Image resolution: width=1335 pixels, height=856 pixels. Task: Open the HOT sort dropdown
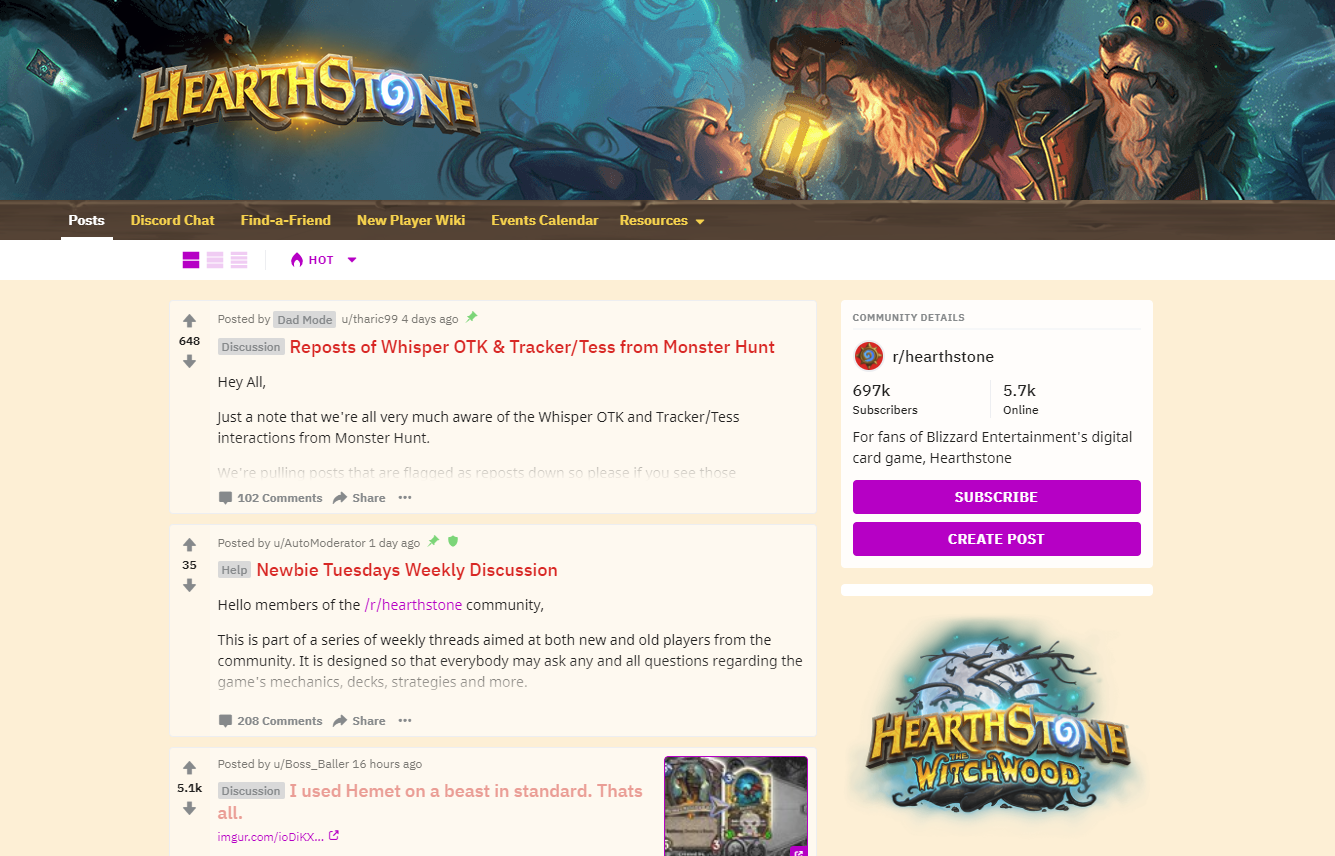[x=323, y=260]
